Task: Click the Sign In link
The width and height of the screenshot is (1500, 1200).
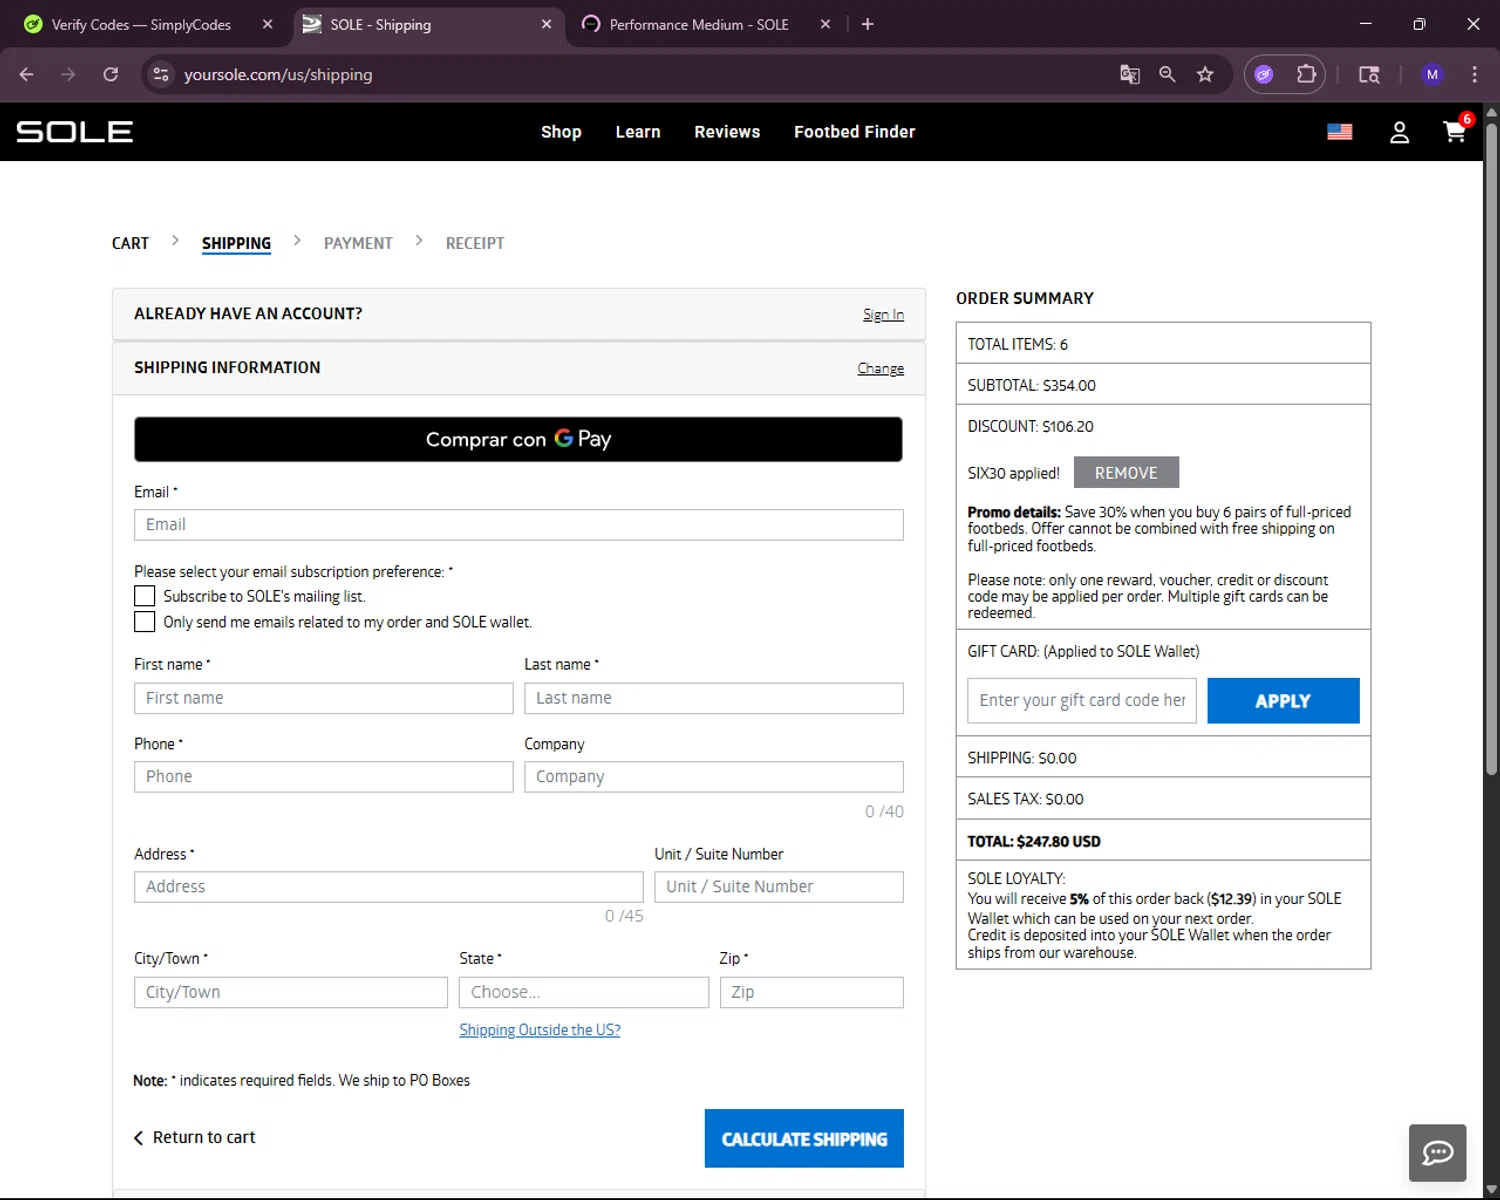Action: (883, 314)
